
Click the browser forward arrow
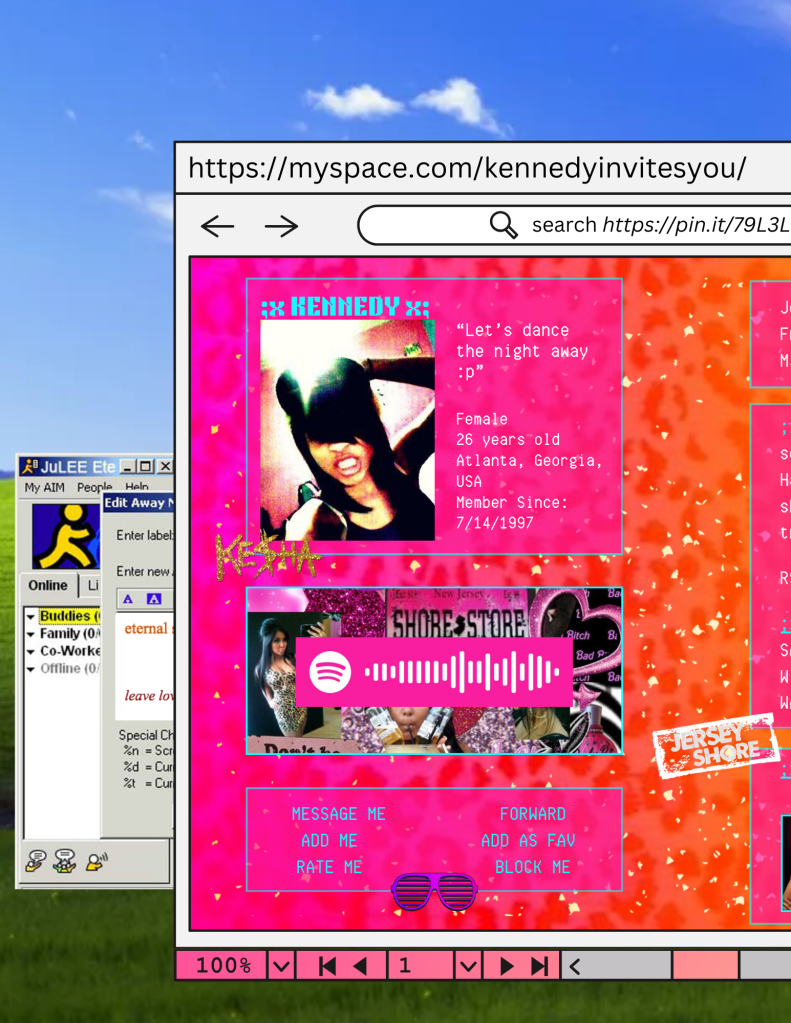[x=281, y=226]
